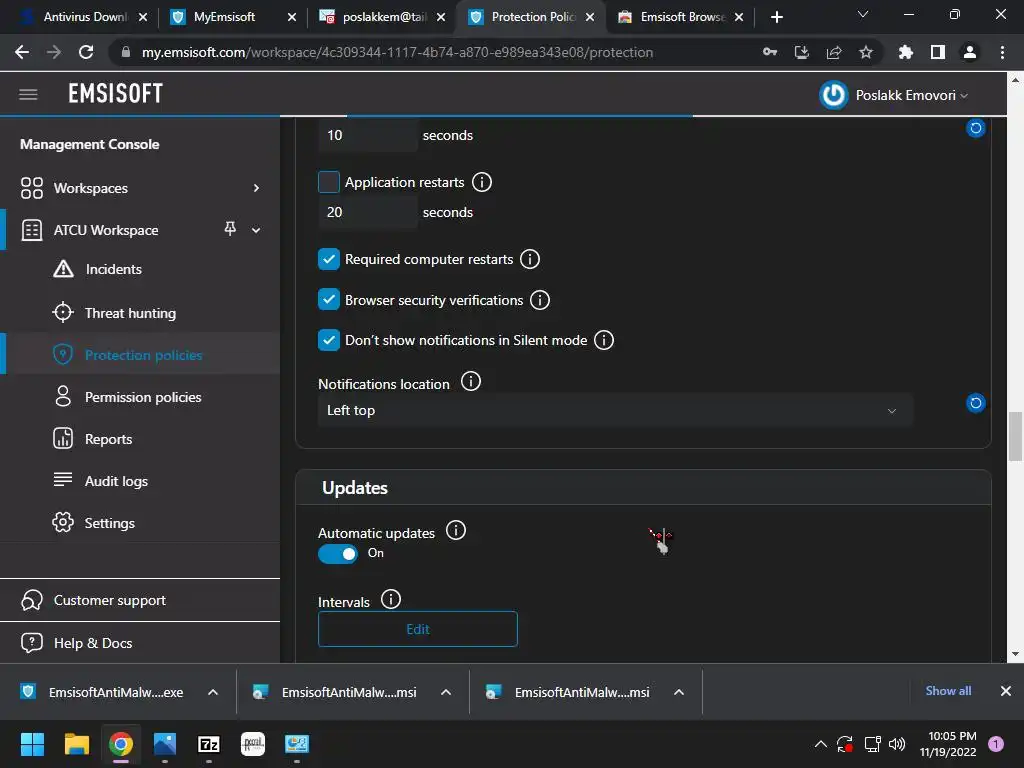This screenshot has height=768, width=1024.
Task: Open workspace Settings
Action: (x=110, y=523)
